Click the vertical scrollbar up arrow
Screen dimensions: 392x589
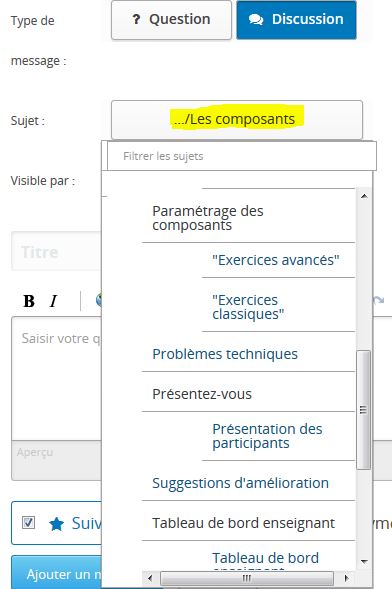(363, 196)
